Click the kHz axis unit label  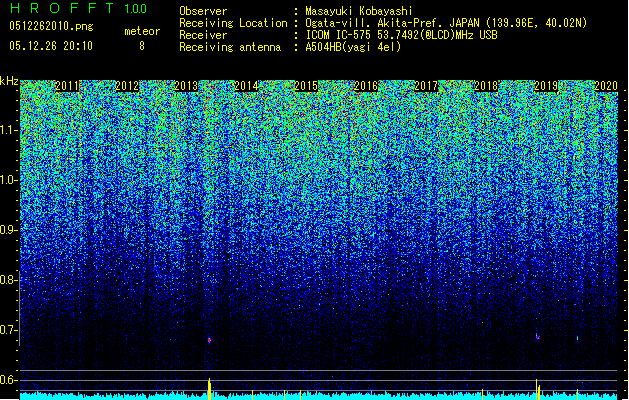coord(9,81)
